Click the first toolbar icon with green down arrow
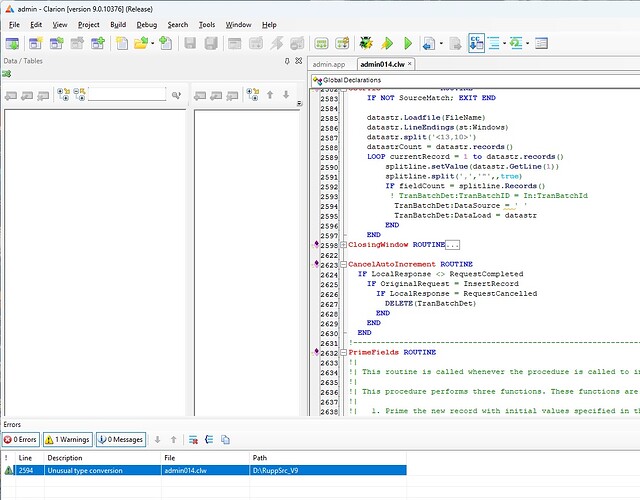The width and height of the screenshot is (640, 500). click(12, 43)
